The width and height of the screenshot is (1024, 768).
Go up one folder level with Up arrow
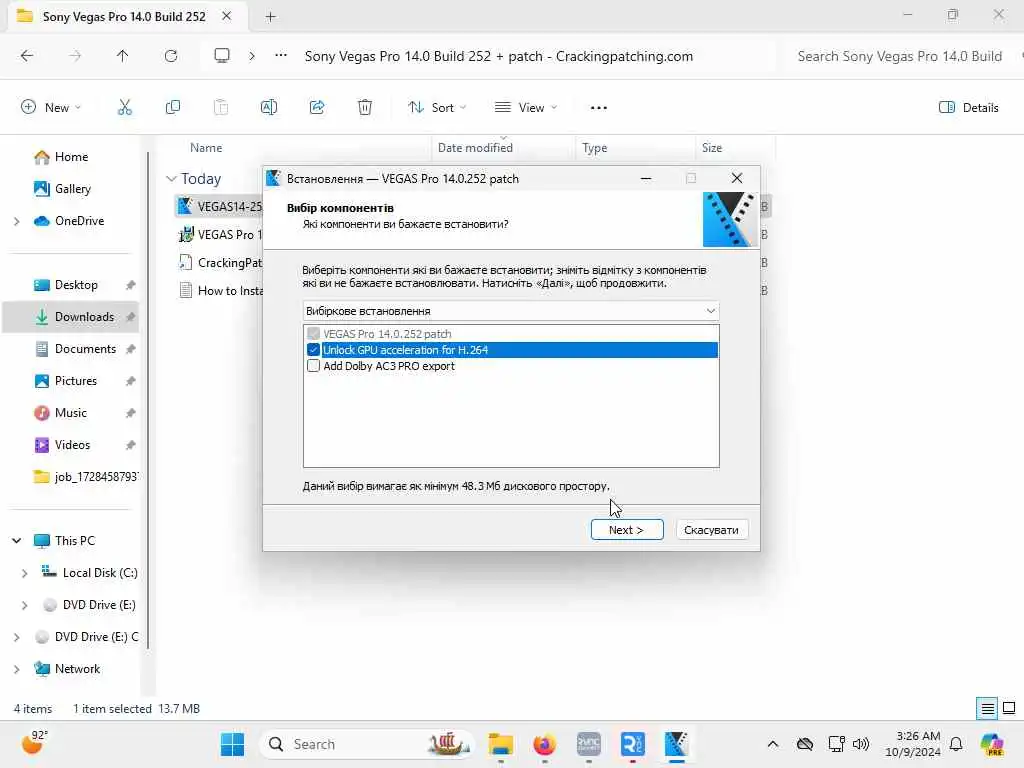pyautogui.click(x=122, y=56)
